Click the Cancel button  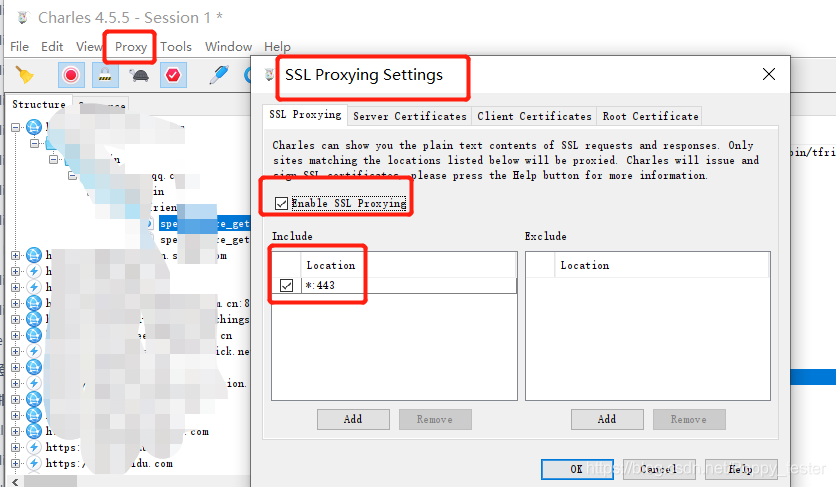click(659, 469)
